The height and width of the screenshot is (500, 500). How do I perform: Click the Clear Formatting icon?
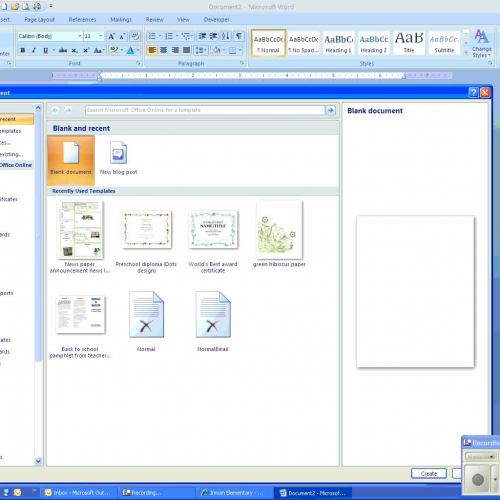(x=135, y=36)
